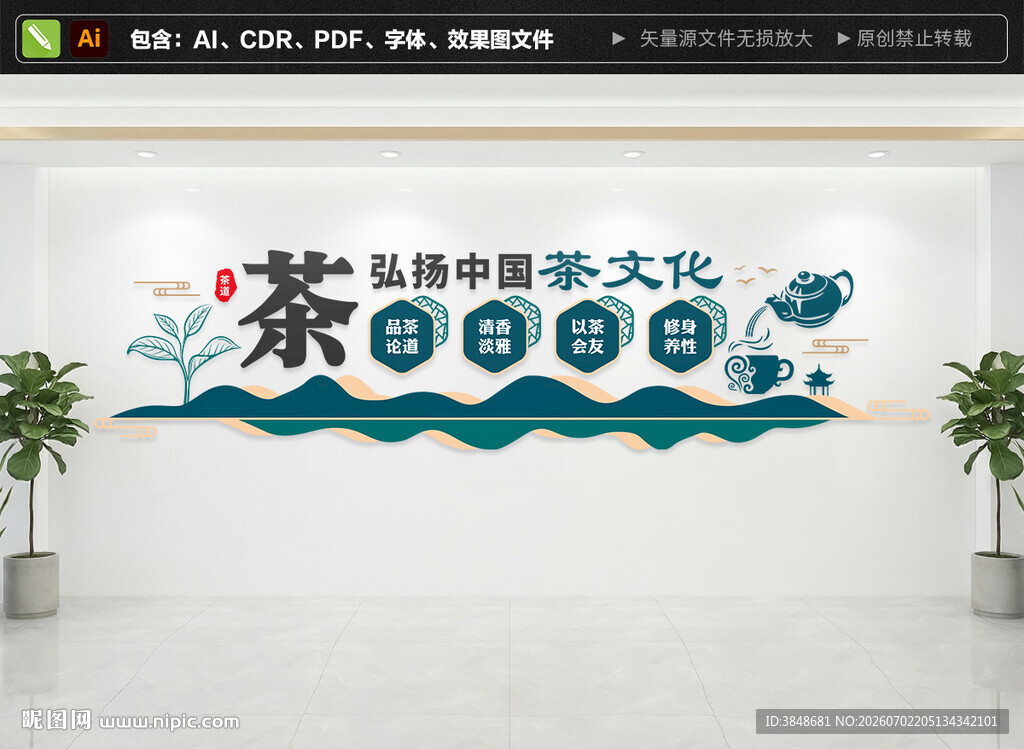Click the green CorelDRAW pencil icon
1024x749 pixels.
pos(41,39)
